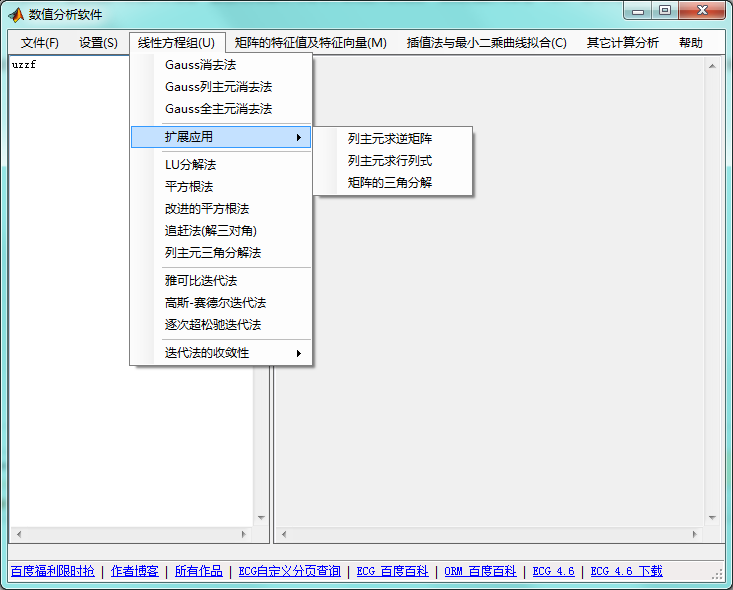The image size is (733, 590).
Task: Choose 平方根法
Action: tap(221, 187)
